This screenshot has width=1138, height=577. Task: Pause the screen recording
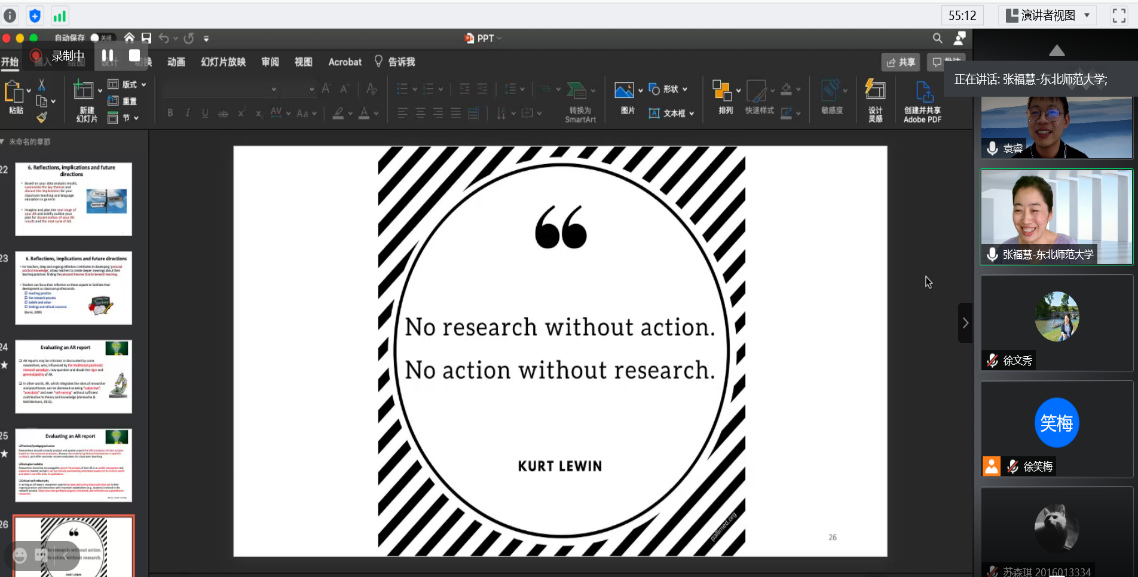tap(107, 55)
